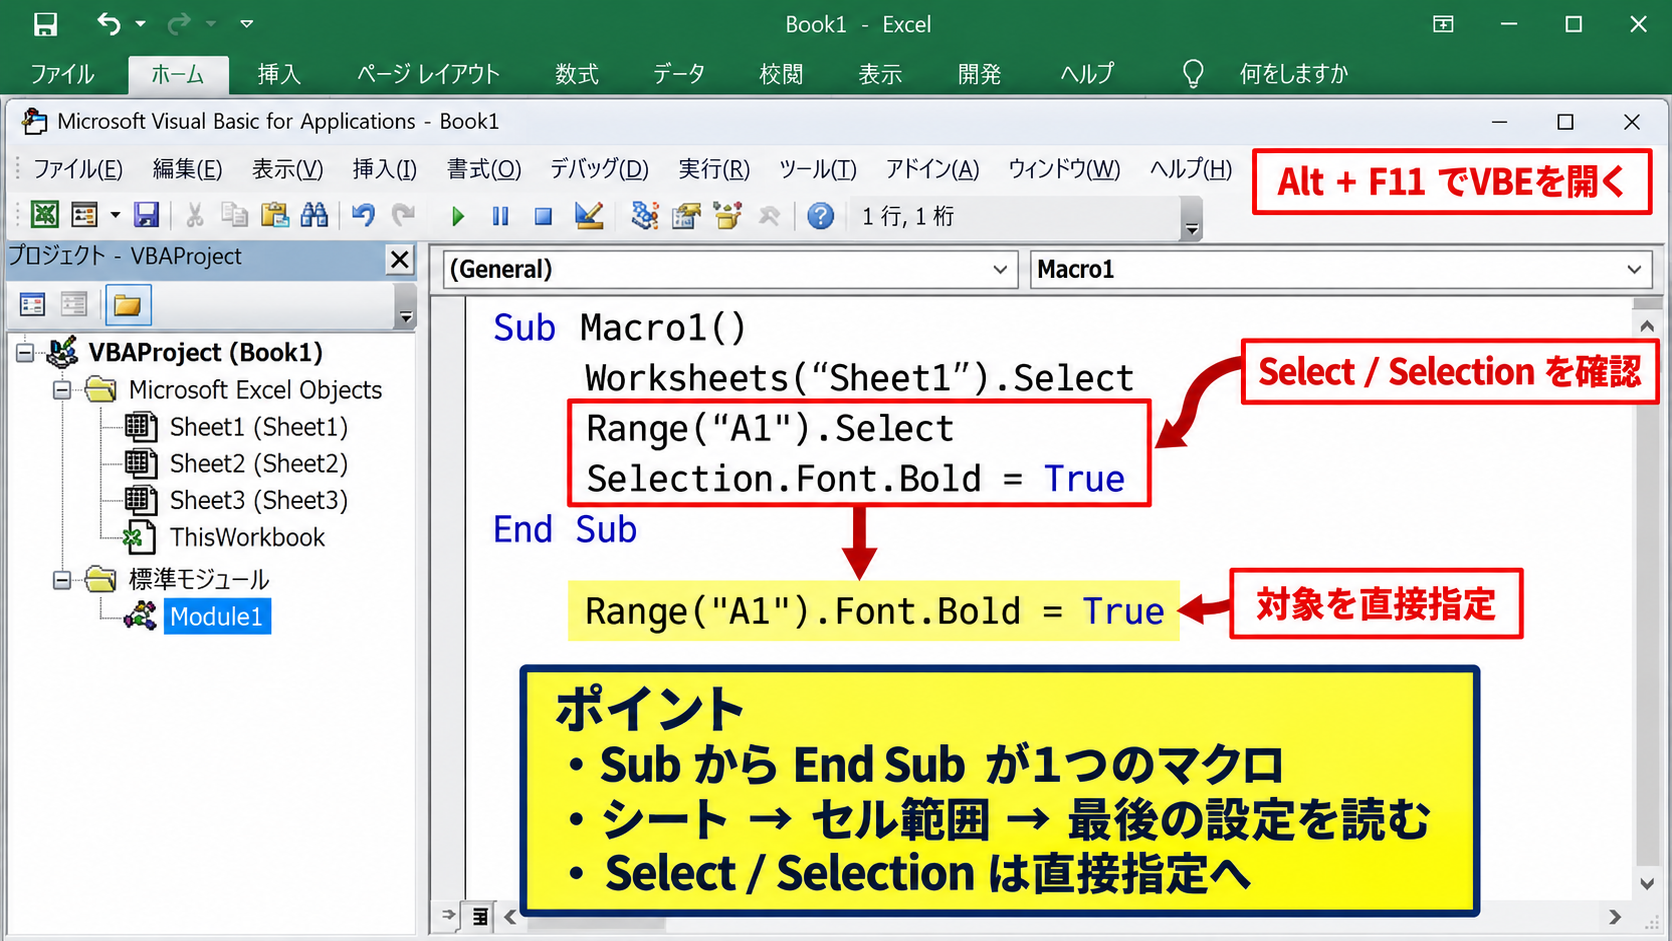The height and width of the screenshot is (941, 1672).
Task: Select Module1 in project tree
Action: pos(216,616)
